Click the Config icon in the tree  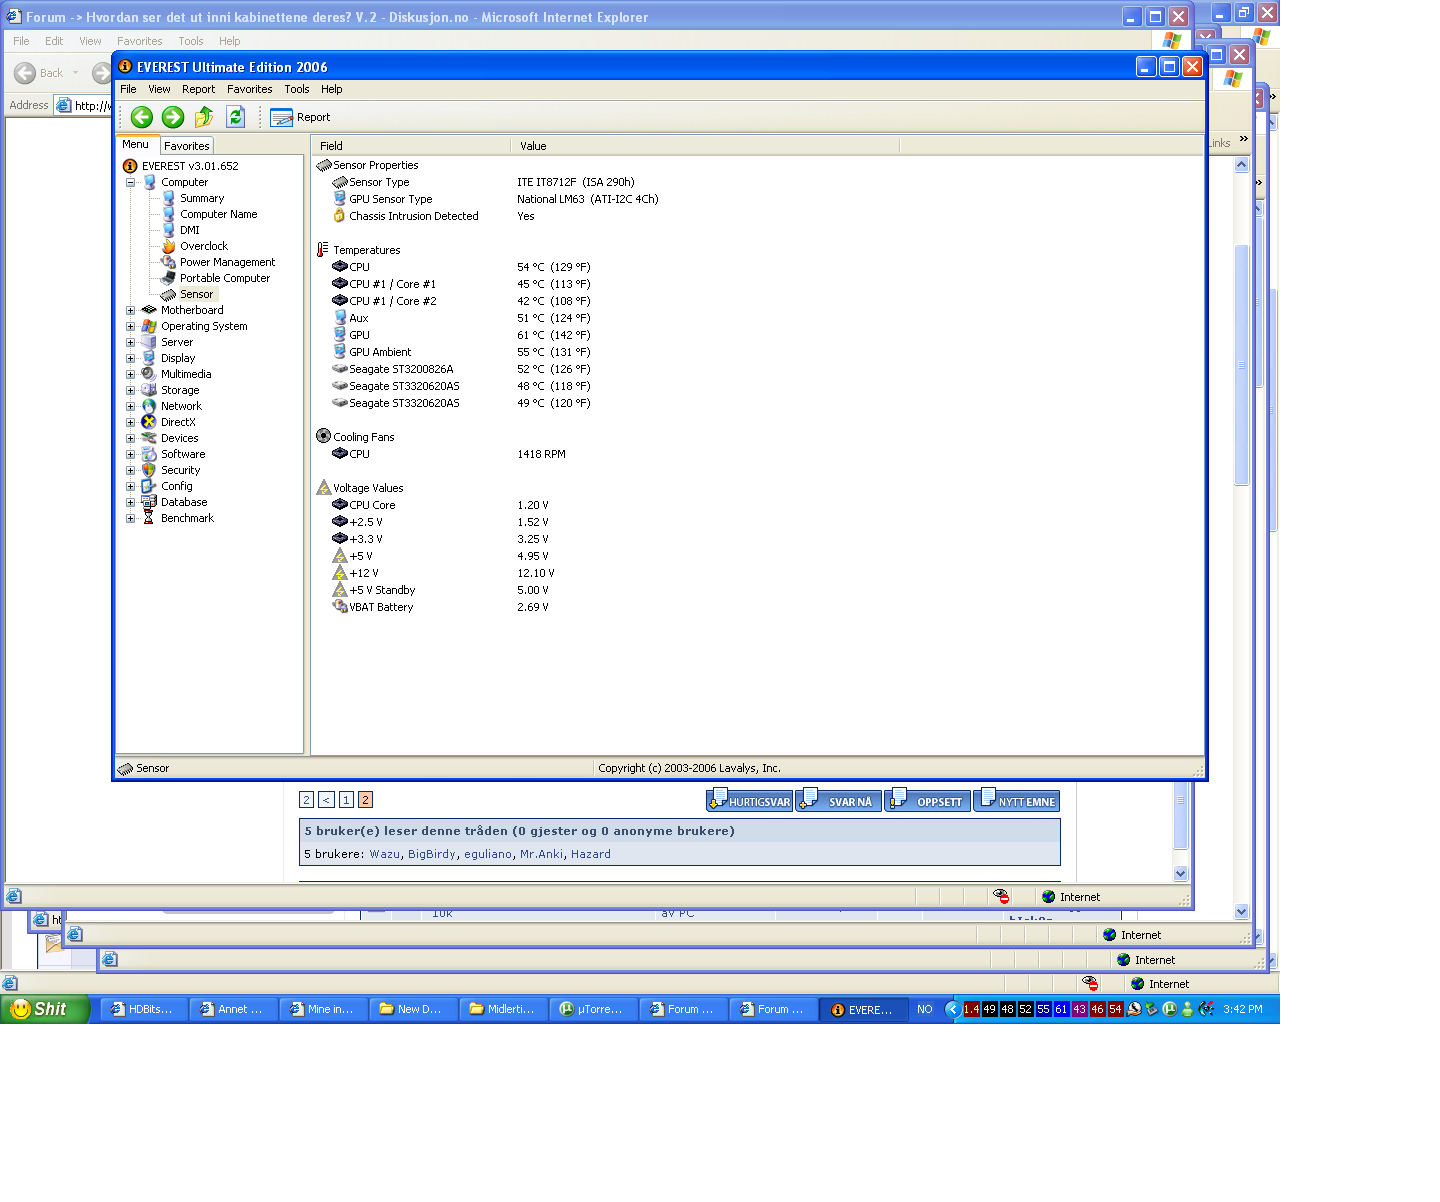149,486
